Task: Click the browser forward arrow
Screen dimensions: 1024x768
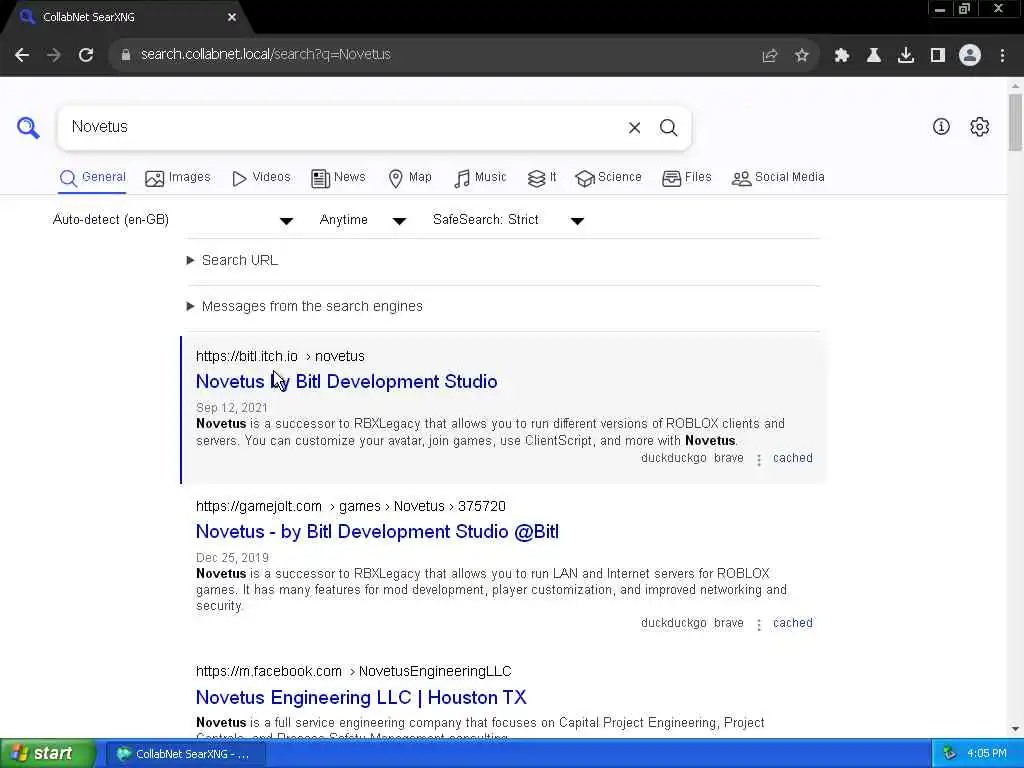Action: (x=54, y=55)
